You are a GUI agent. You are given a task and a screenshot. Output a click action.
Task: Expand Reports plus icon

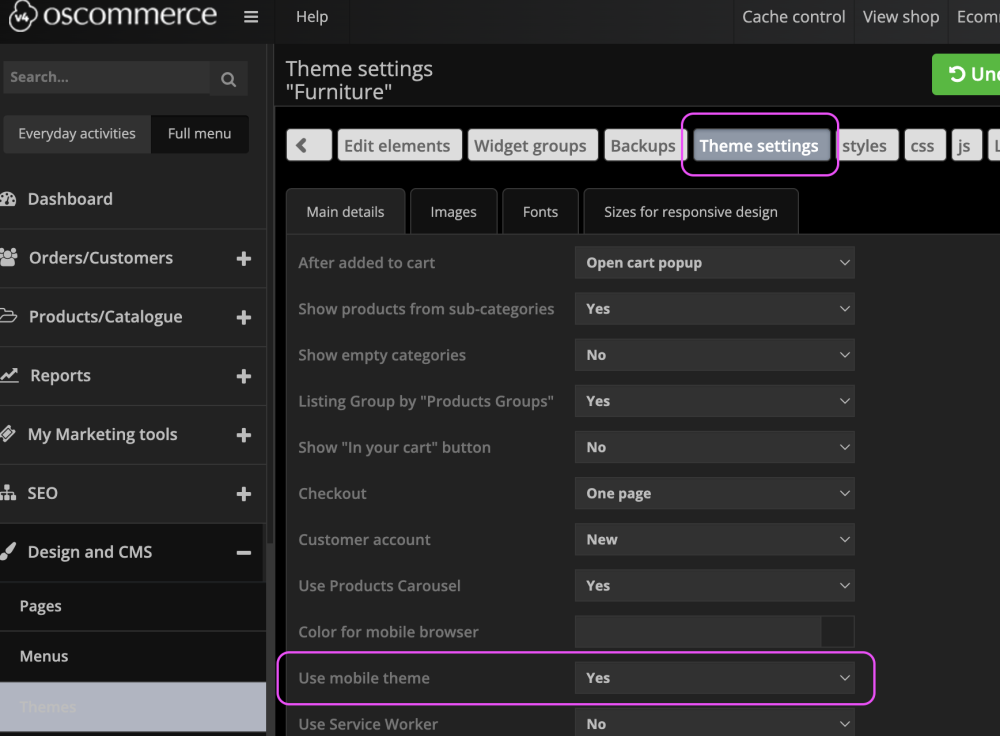tap(243, 377)
